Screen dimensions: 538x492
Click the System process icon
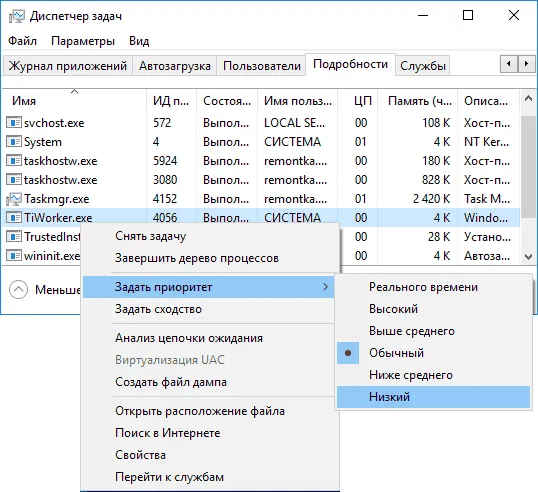pos(14,142)
